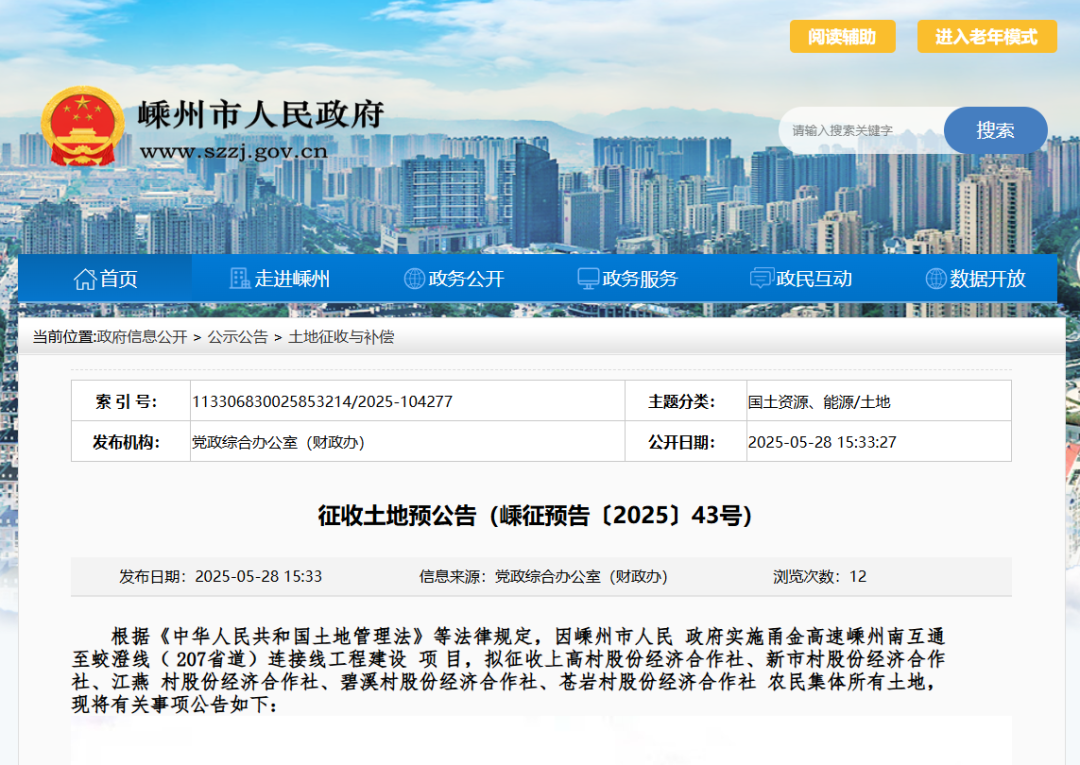Click the national emblem logo
The image size is (1080, 765).
click(82, 127)
